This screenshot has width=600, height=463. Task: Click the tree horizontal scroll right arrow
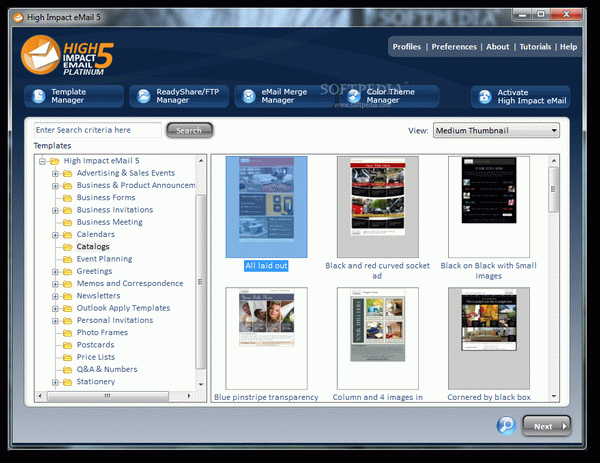pyautogui.click(x=189, y=396)
